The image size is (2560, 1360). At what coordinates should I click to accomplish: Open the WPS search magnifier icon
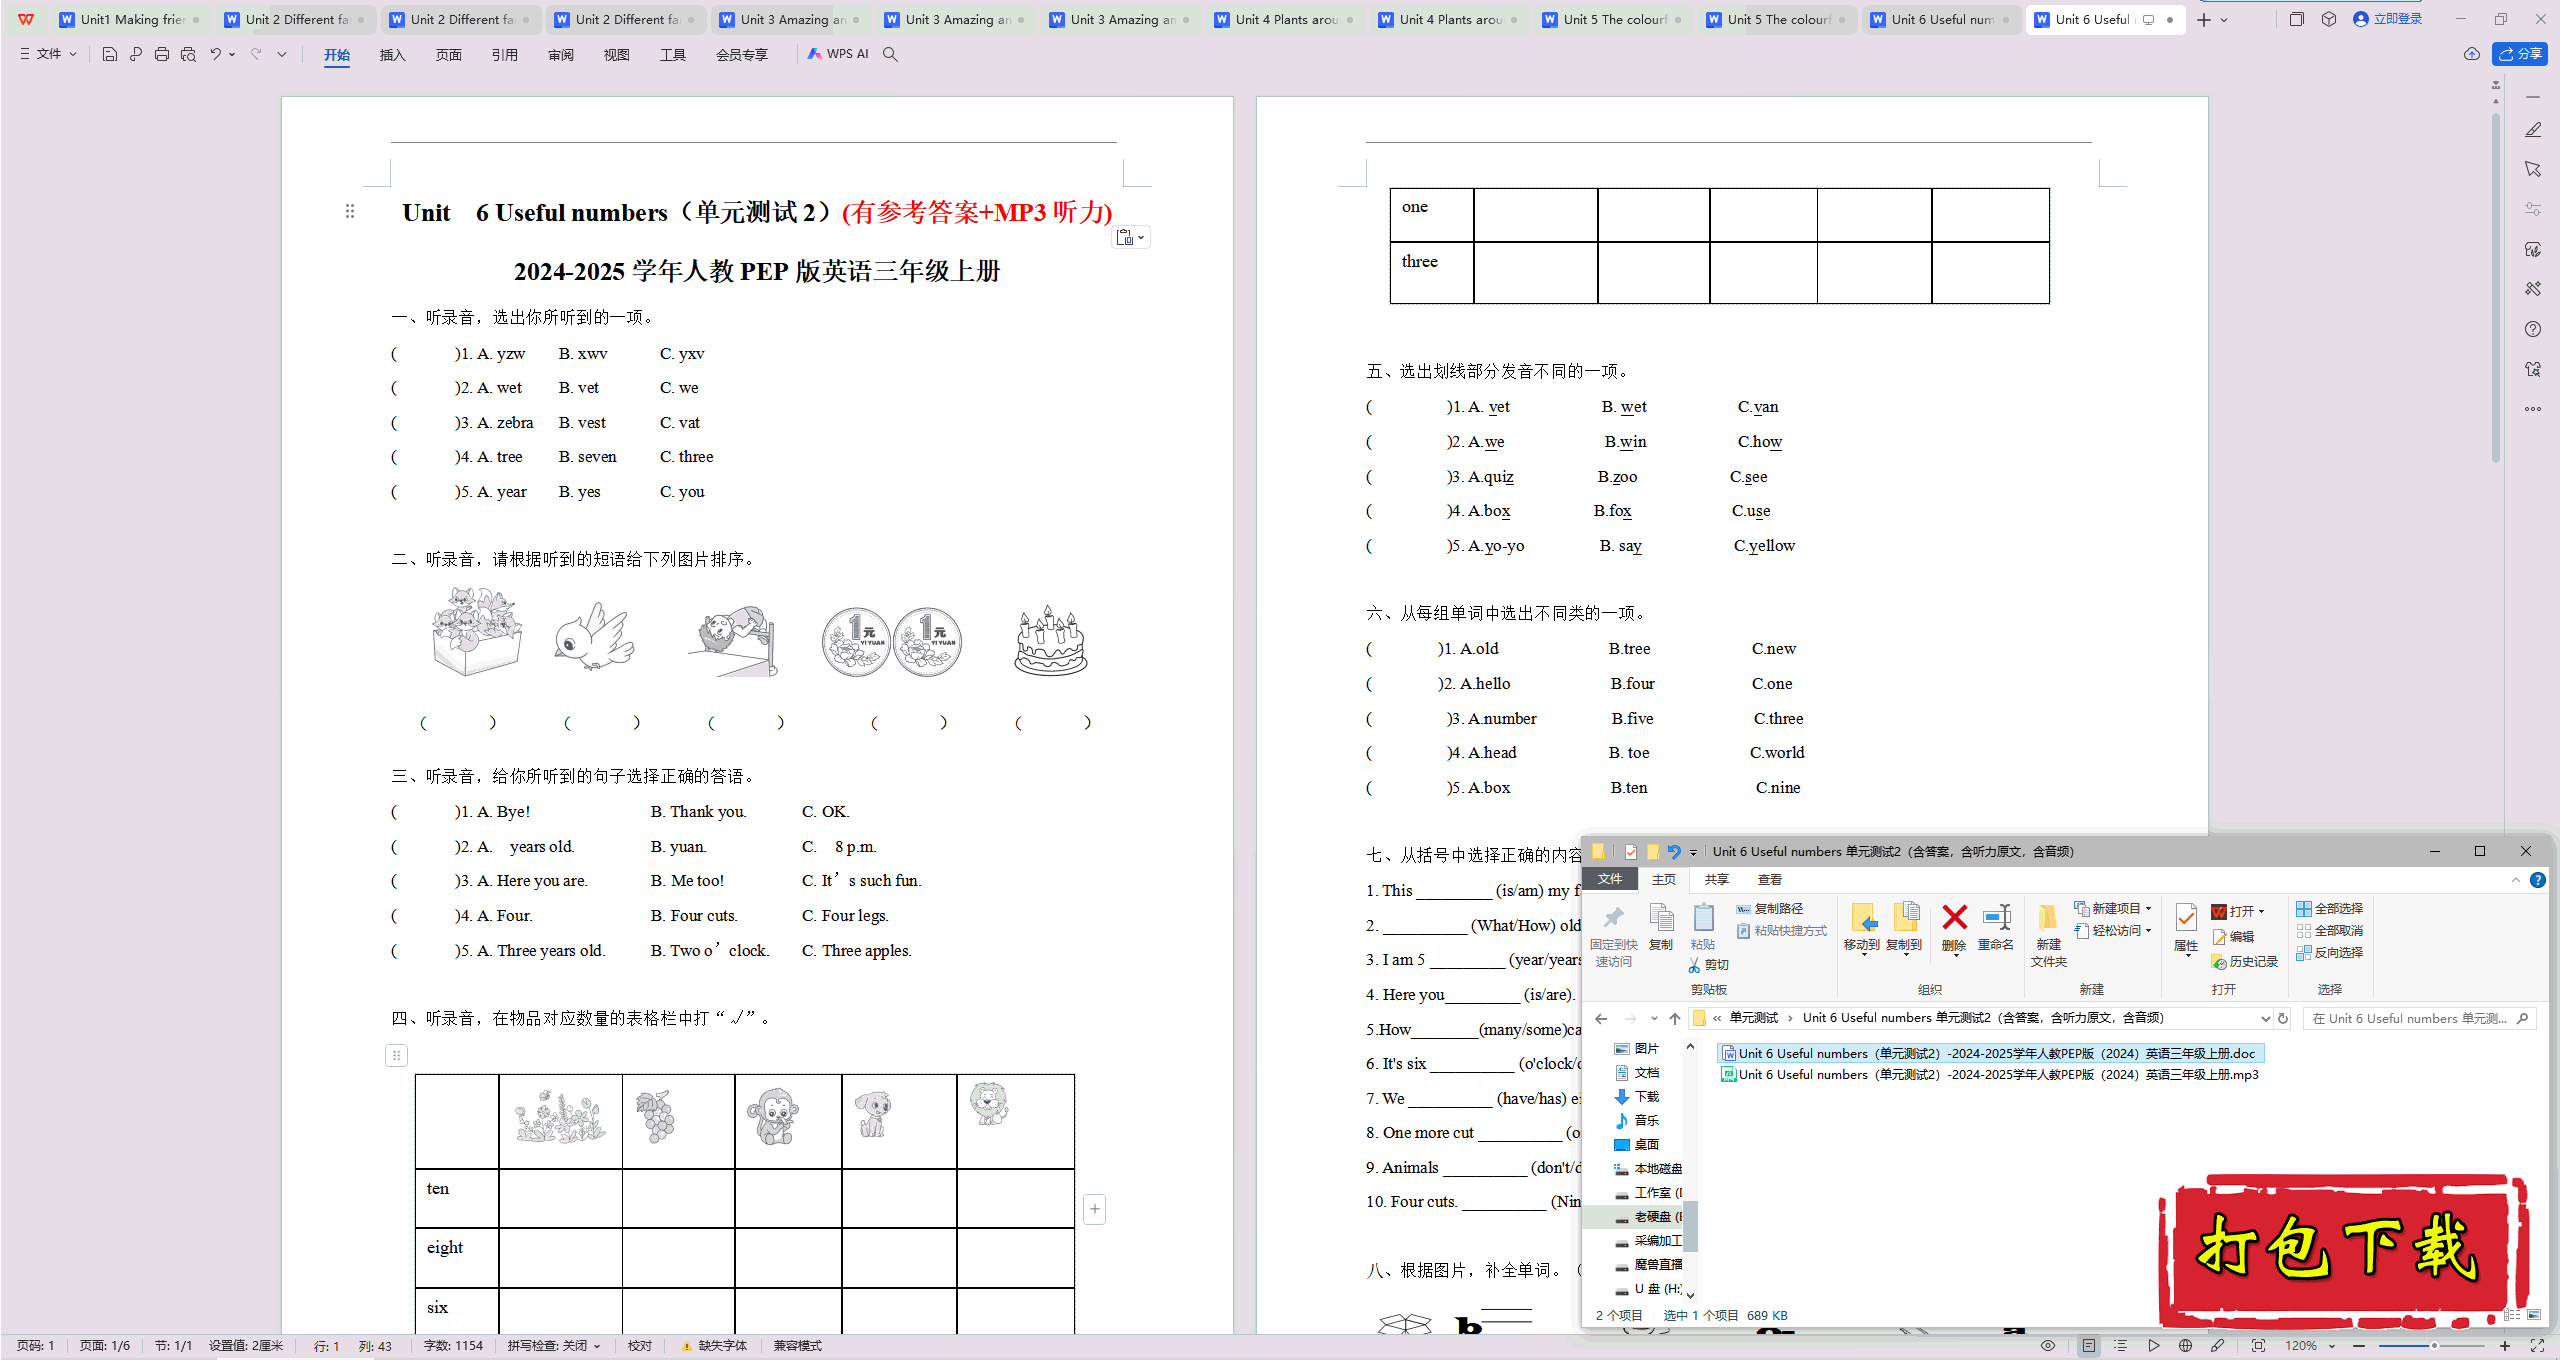(890, 54)
